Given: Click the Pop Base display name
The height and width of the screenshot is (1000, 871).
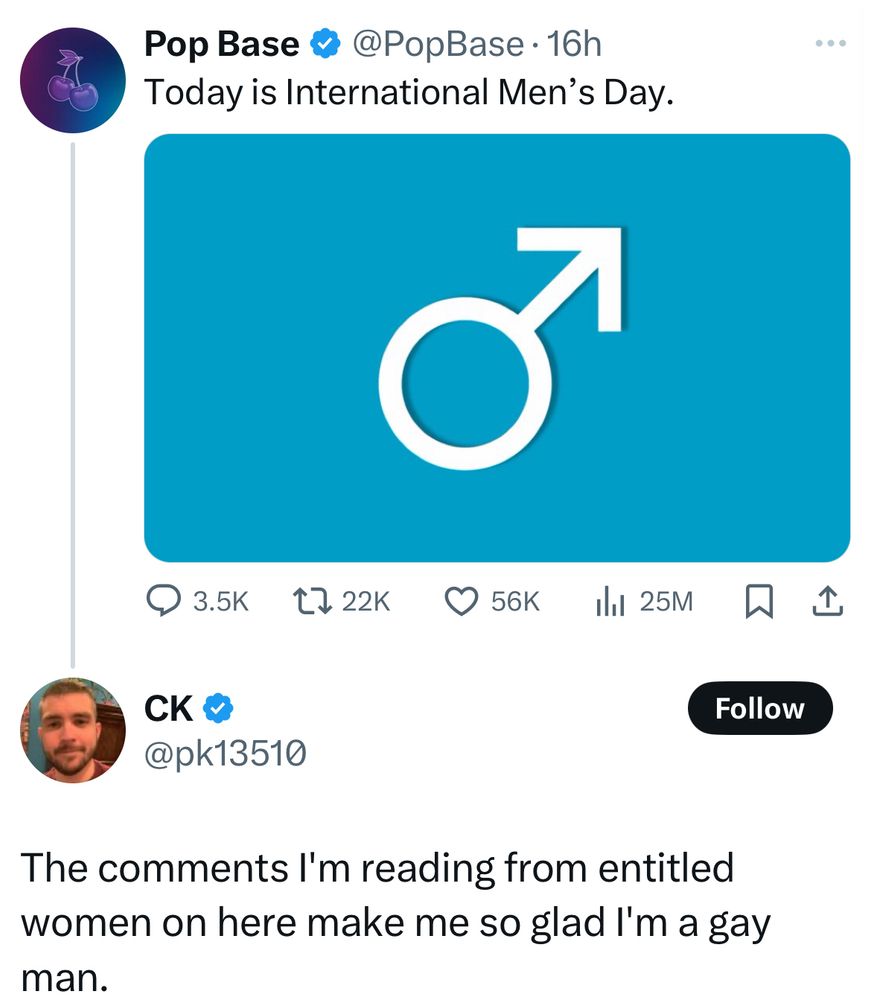Looking at the screenshot, I should (x=222, y=44).
